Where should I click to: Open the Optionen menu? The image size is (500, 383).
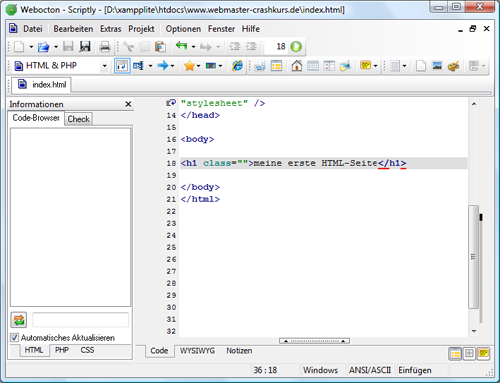[183, 29]
